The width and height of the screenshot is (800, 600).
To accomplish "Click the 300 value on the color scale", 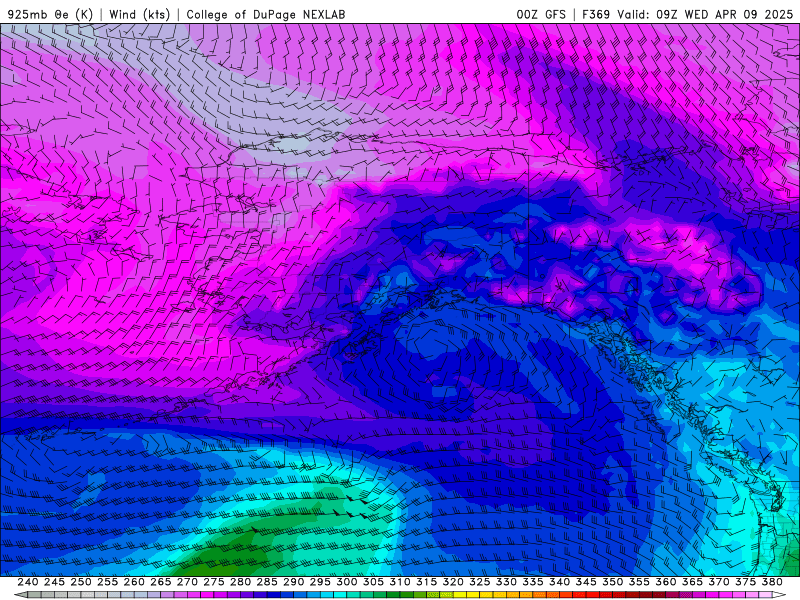I will tap(346, 582).
